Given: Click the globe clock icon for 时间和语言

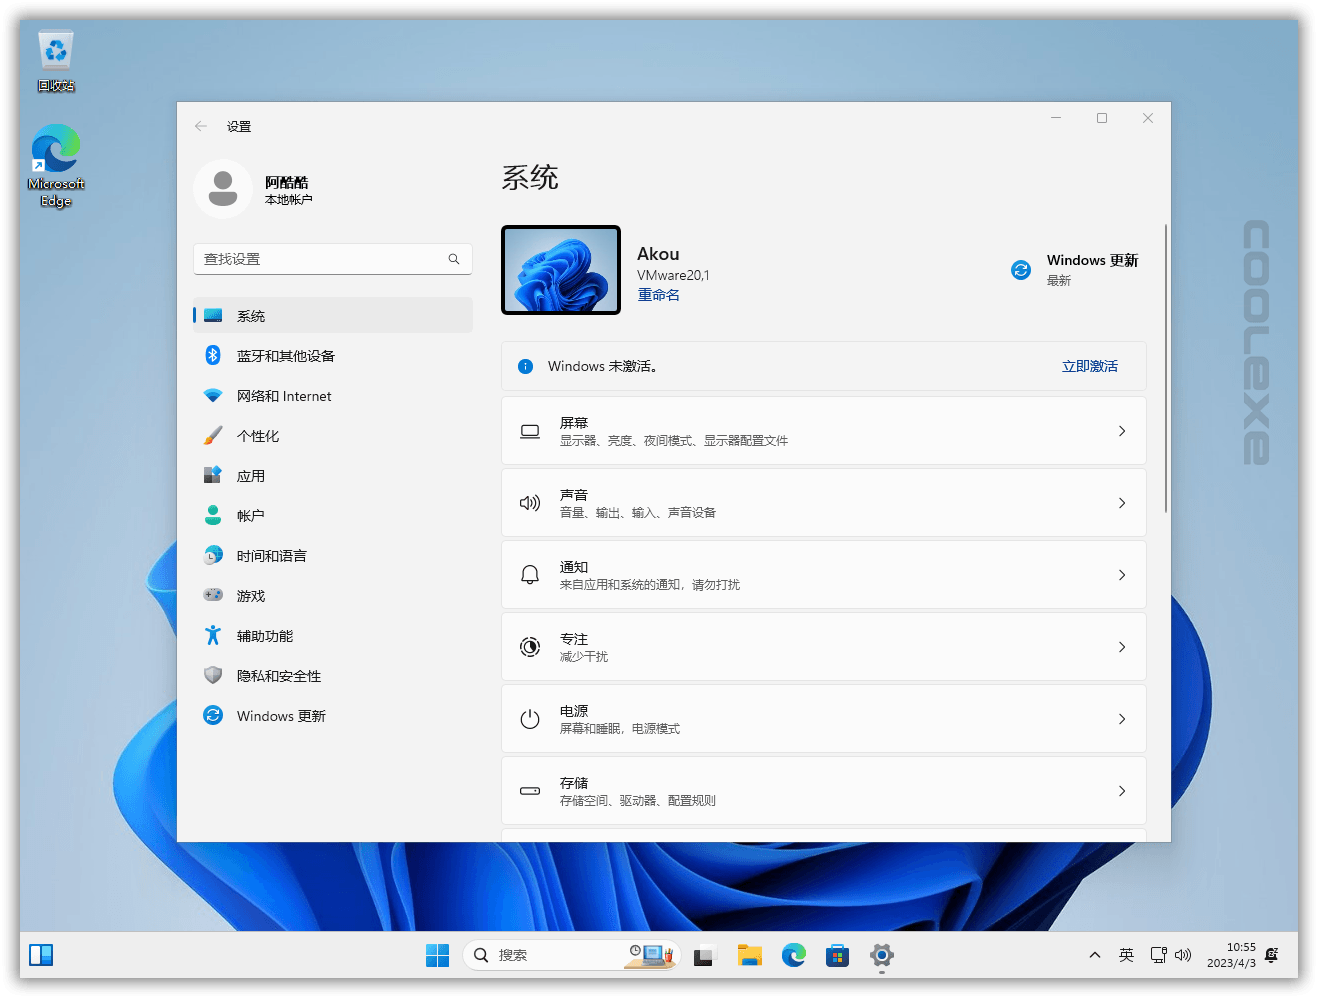Looking at the screenshot, I should pos(213,555).
